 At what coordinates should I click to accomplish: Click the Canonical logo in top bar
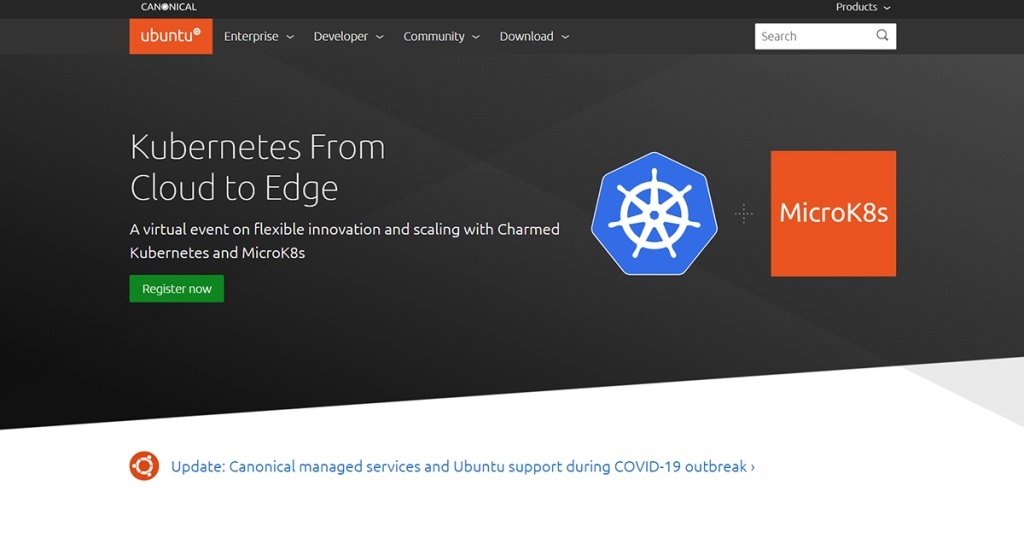169,7
